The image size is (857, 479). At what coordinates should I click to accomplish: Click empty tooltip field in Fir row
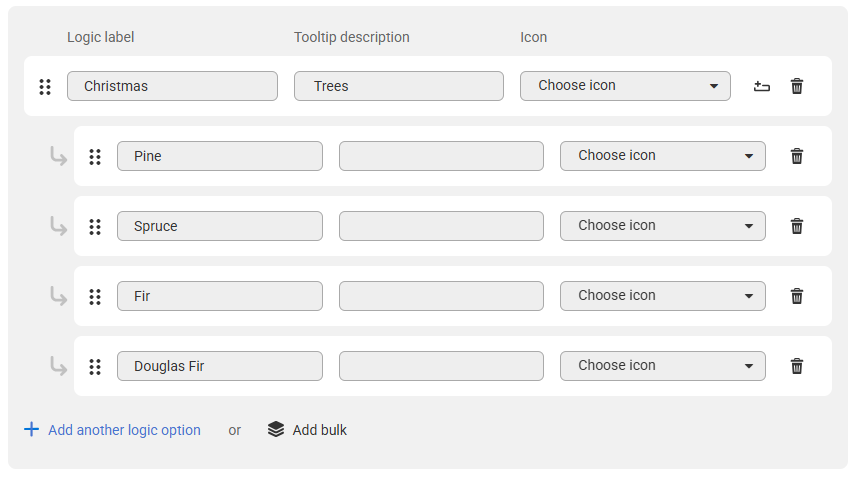click(441, 296)
